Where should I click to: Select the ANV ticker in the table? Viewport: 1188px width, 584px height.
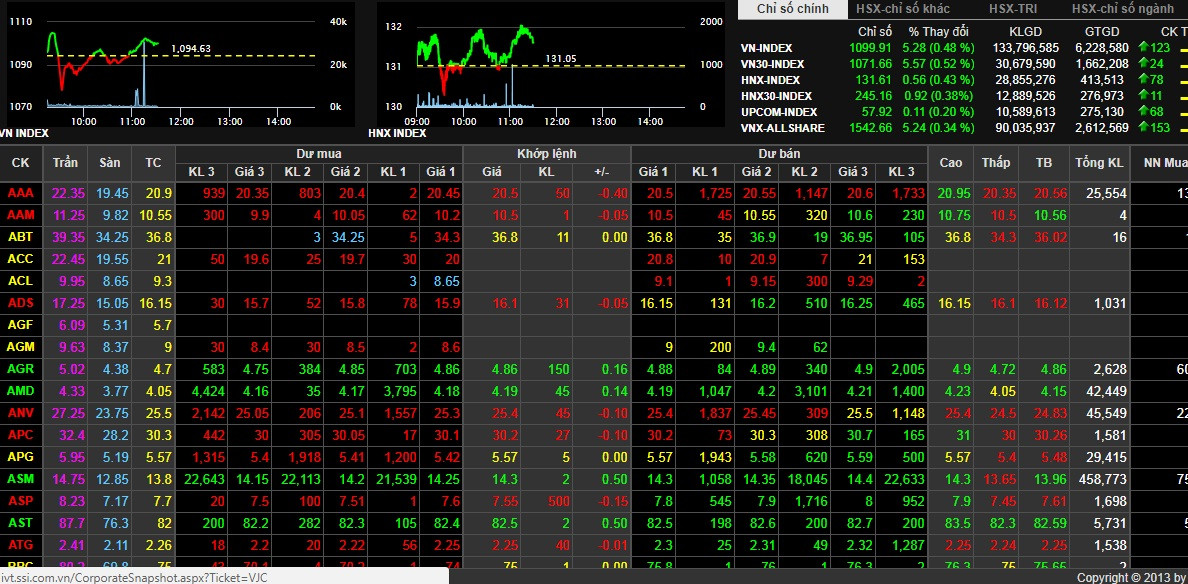click(x=20, y=413)
